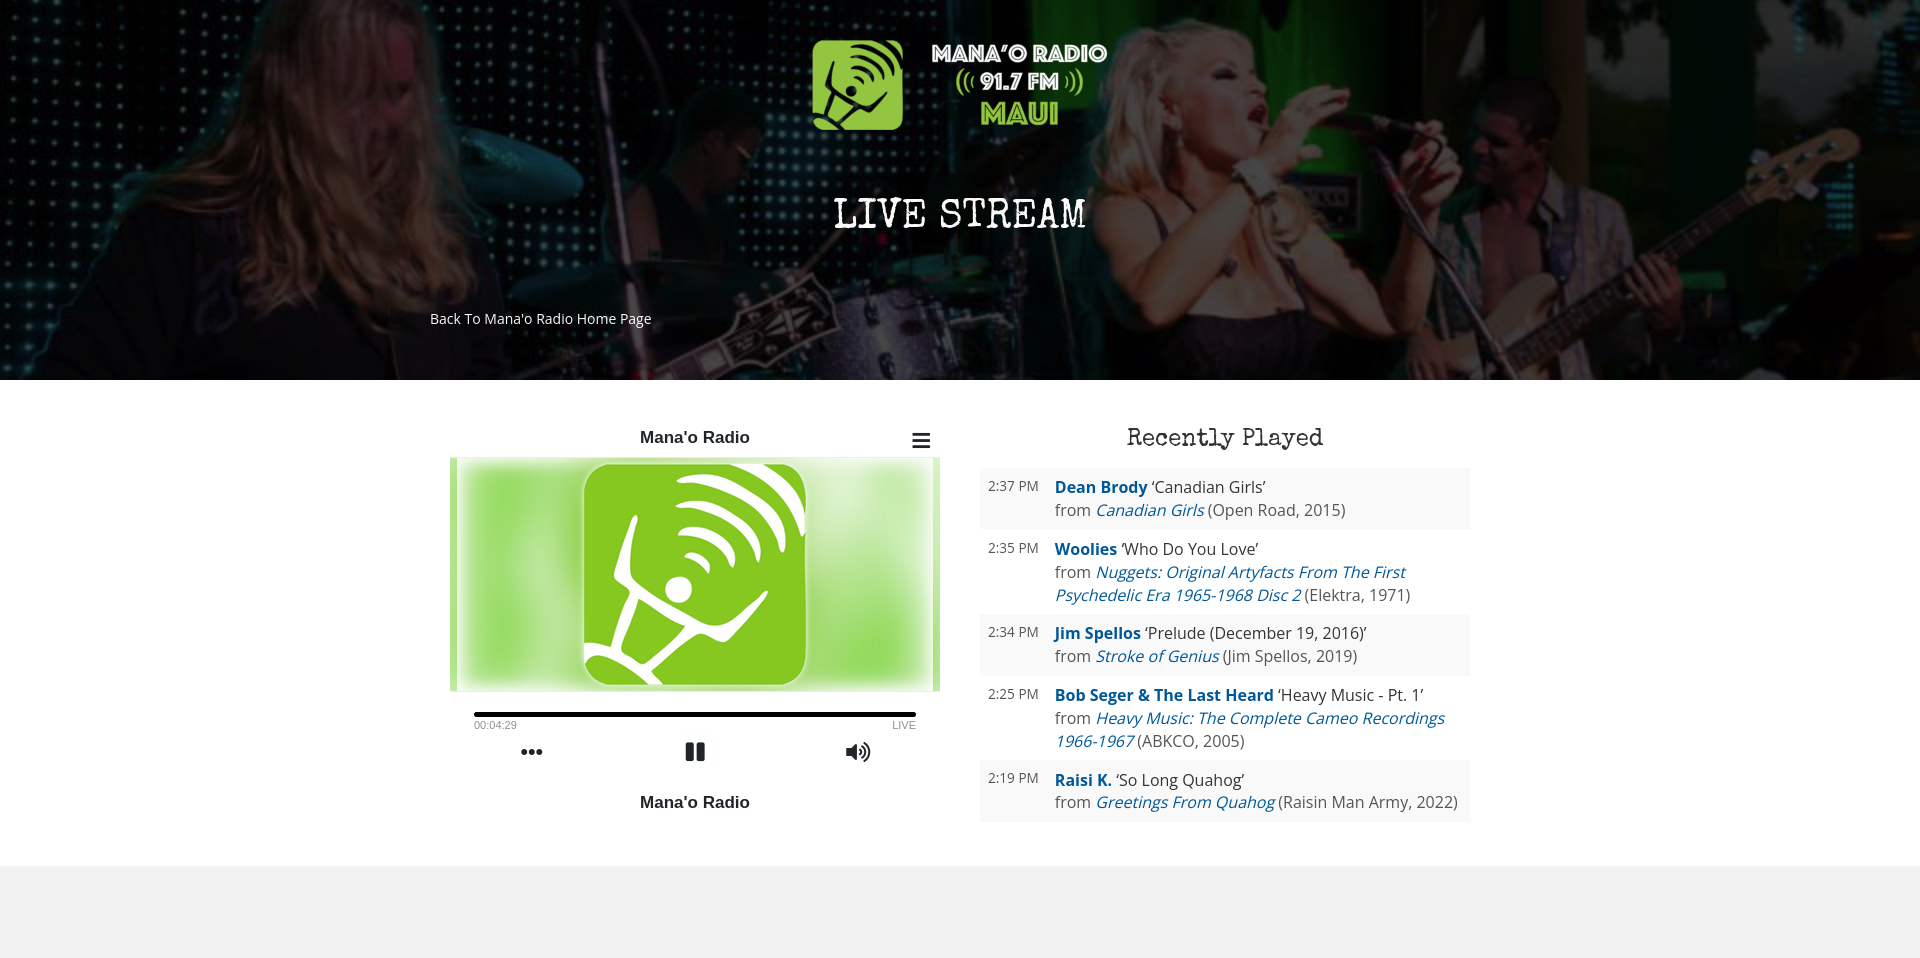The height and width of the screenshot is (958, 1920).
Task: Open artist link Raisi K.
Action: click(x=1083, y=780)
